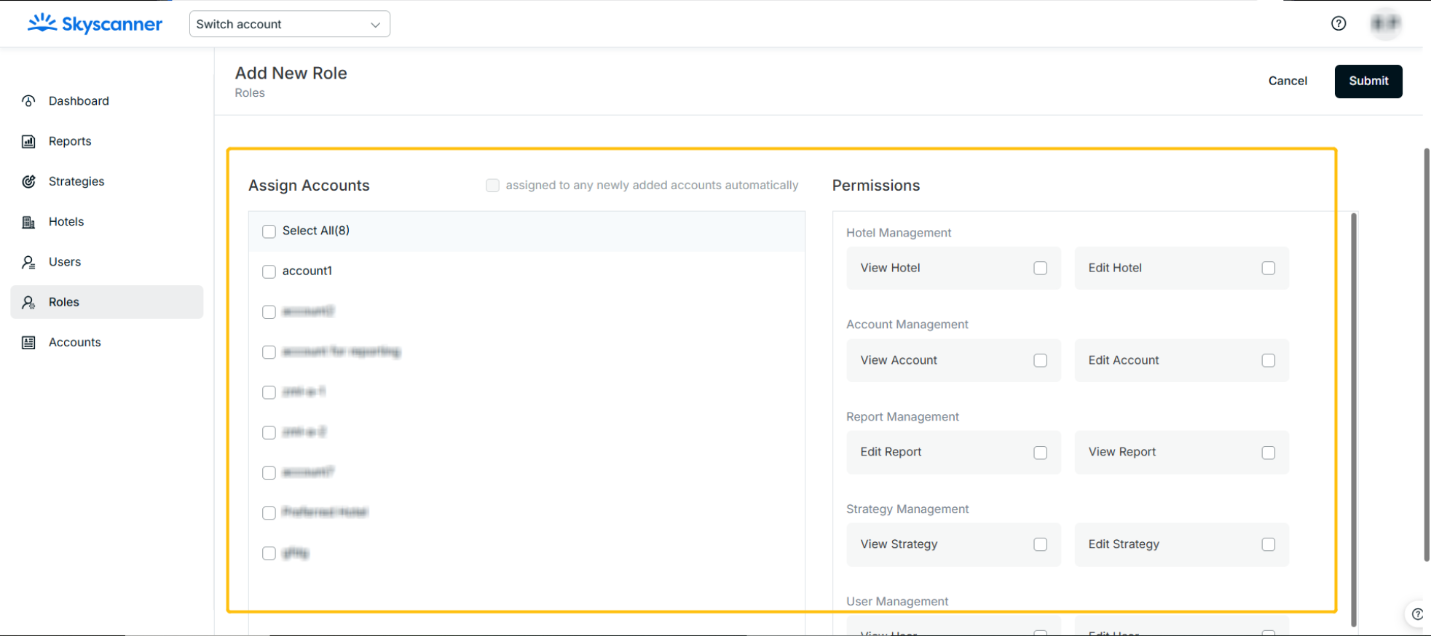Screen dimensions: 1431x636
Task: Click the Report Management group label
Action: (903, 417)
